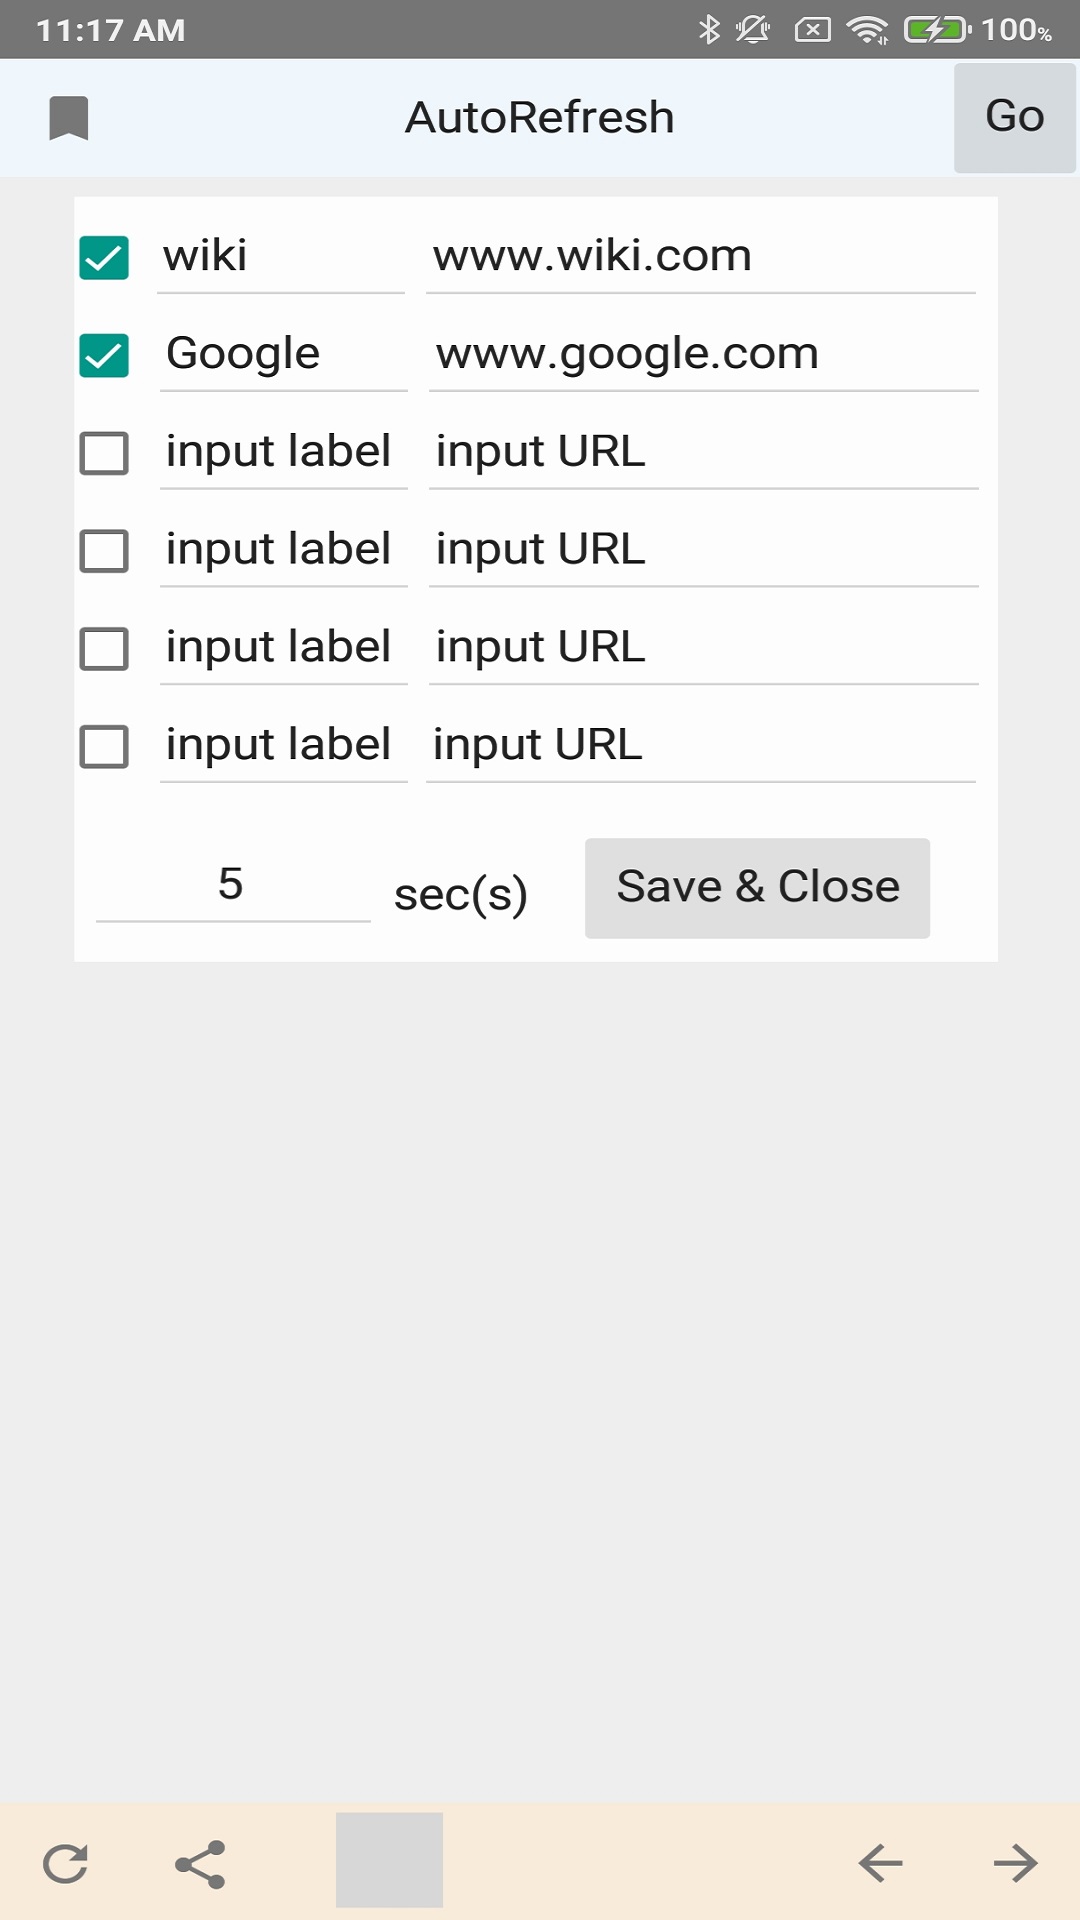
Task: Uncheck the Google bookmark checkbox
Action: click(x=104, y=355)
